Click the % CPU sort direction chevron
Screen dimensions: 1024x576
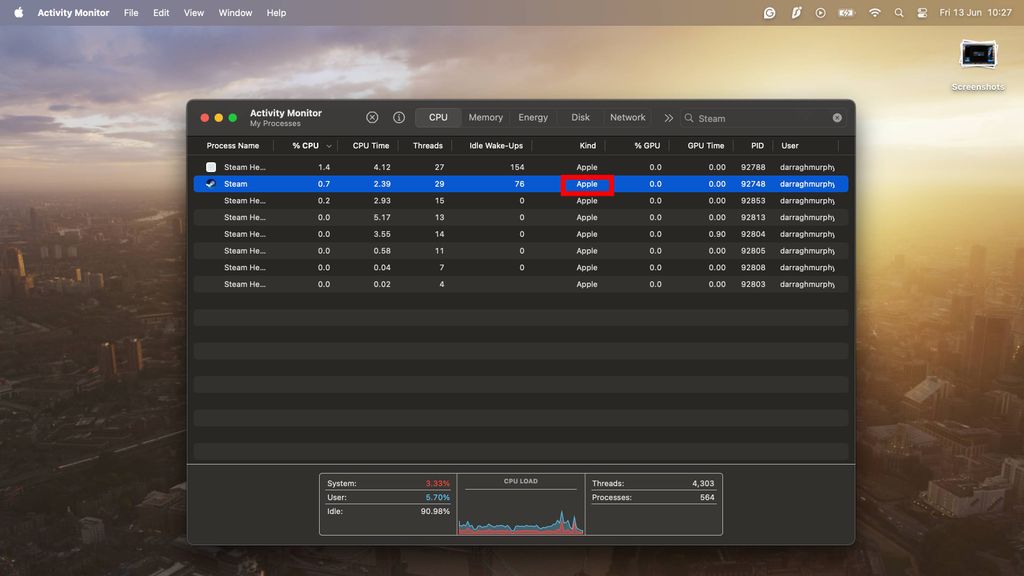(329, 145)
